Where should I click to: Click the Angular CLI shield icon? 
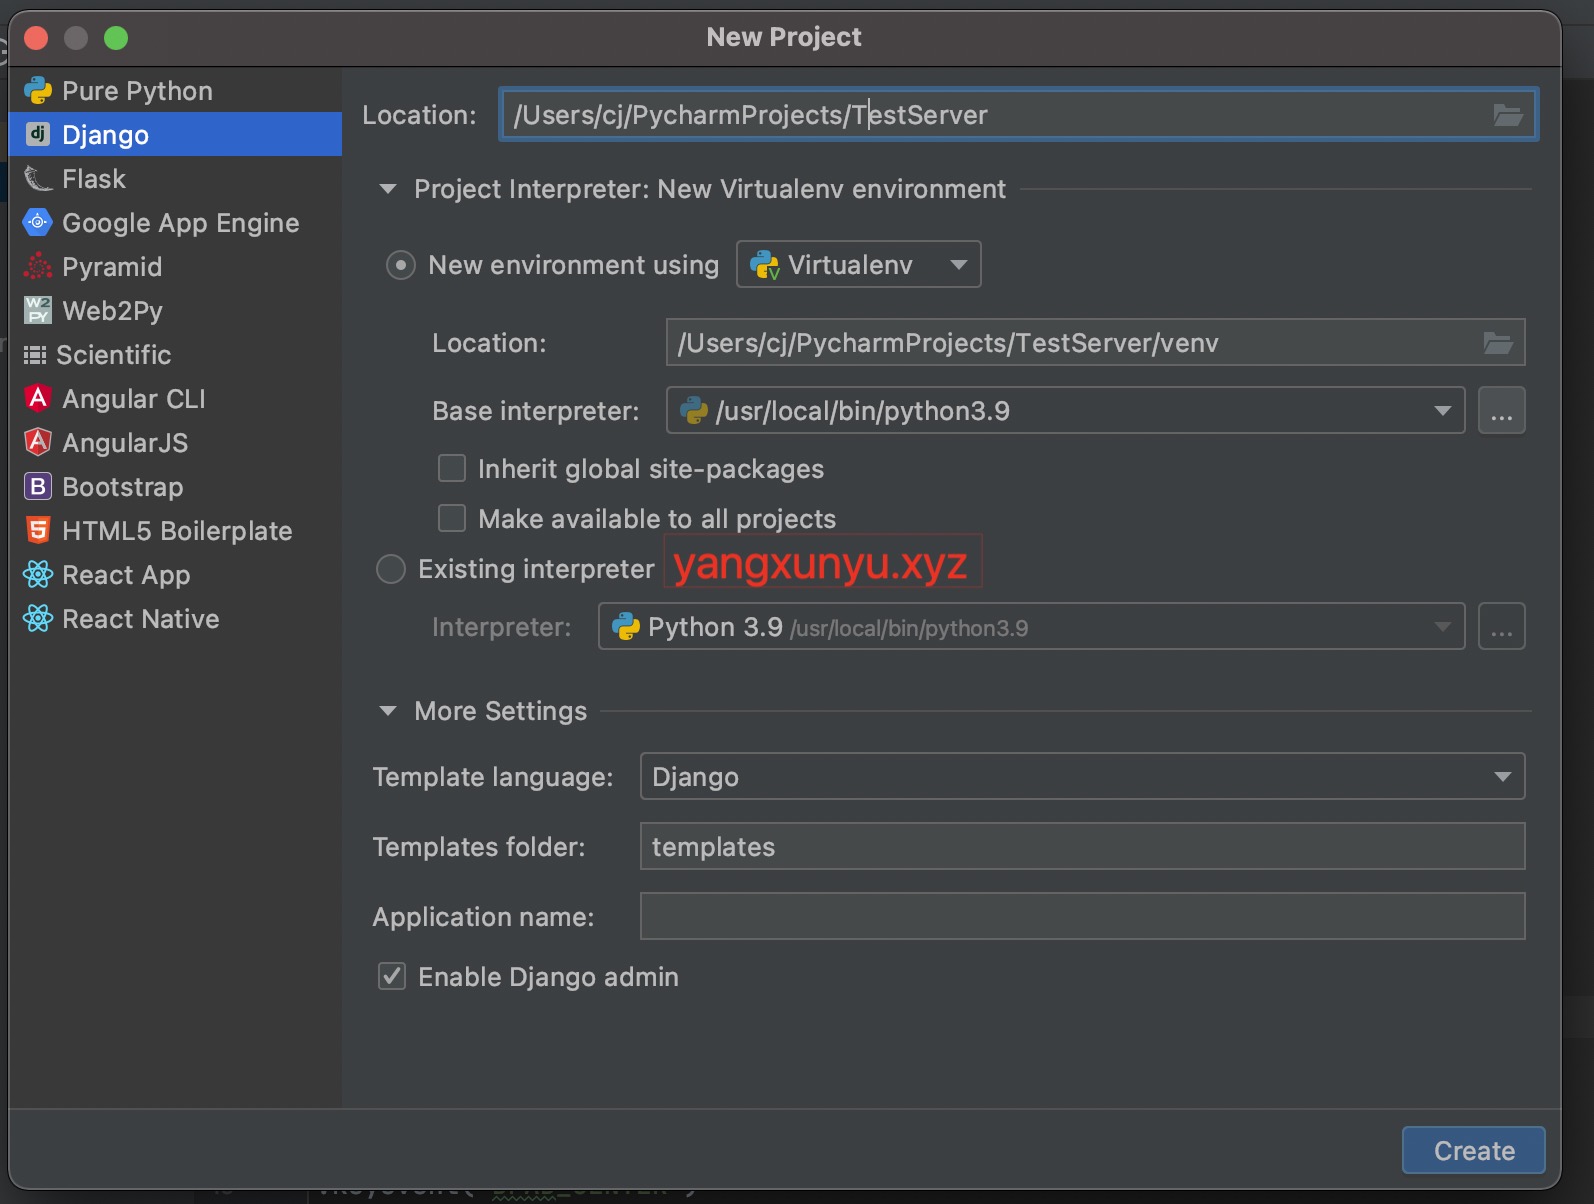tap(38, 398)
